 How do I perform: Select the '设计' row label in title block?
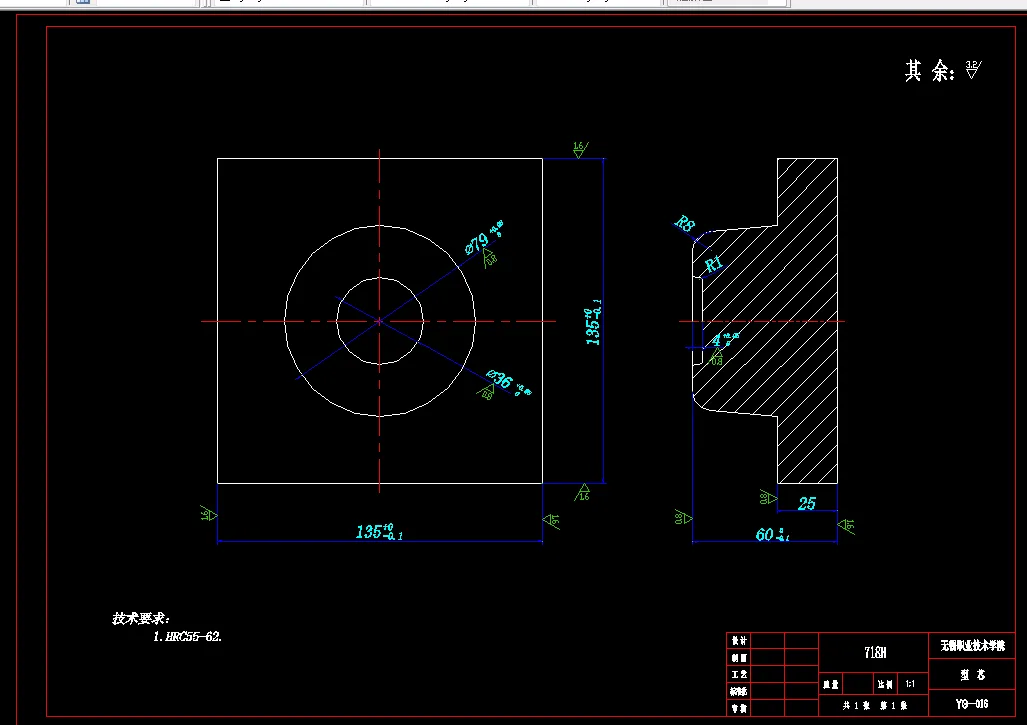(x=739, y=641)
